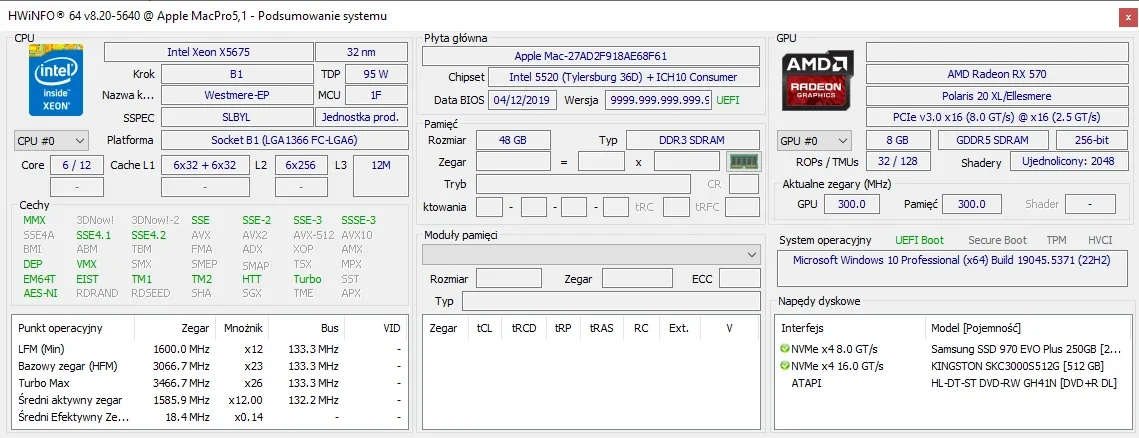Viewport: 1139px width, 438px height.
Task: Click the AMD Radeon Graphics logo
Action: 819,80
